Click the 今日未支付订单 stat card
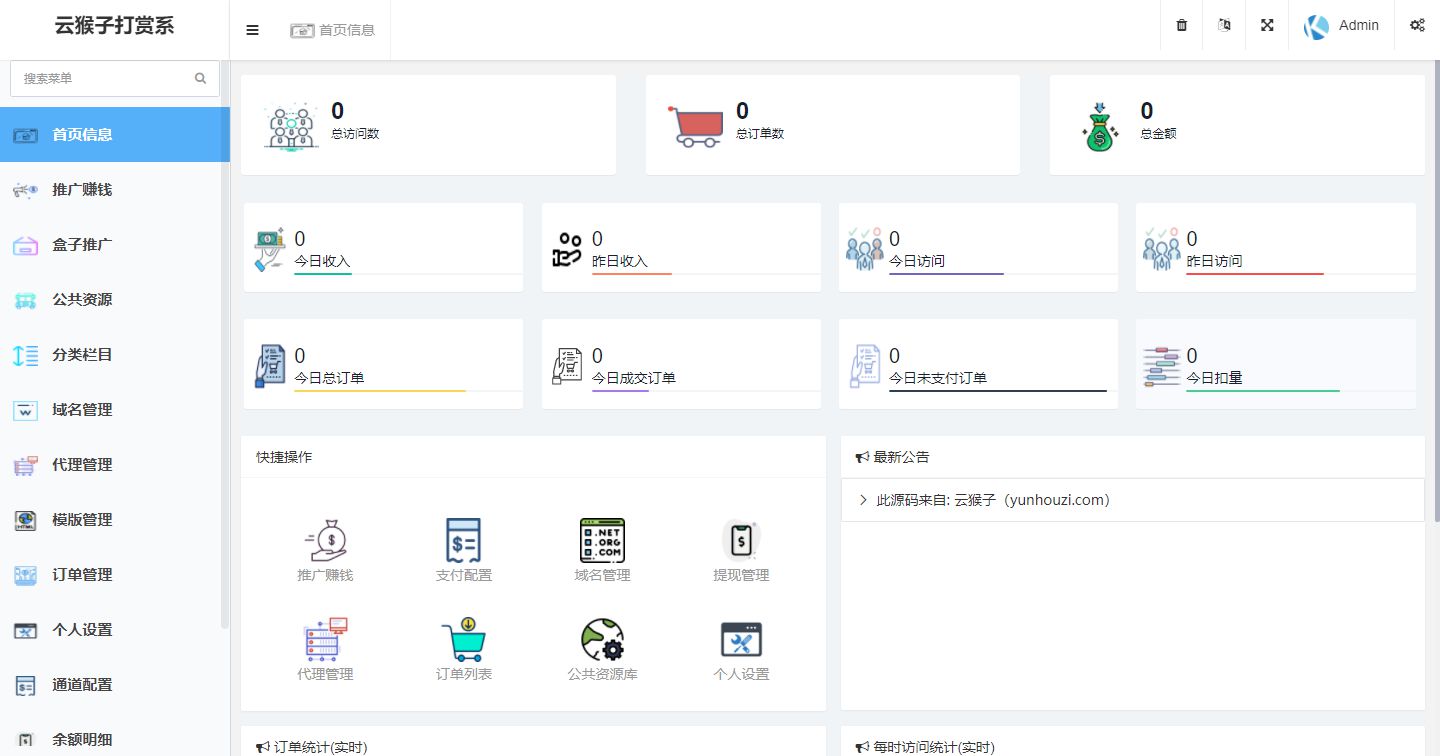 pos(978,364)
